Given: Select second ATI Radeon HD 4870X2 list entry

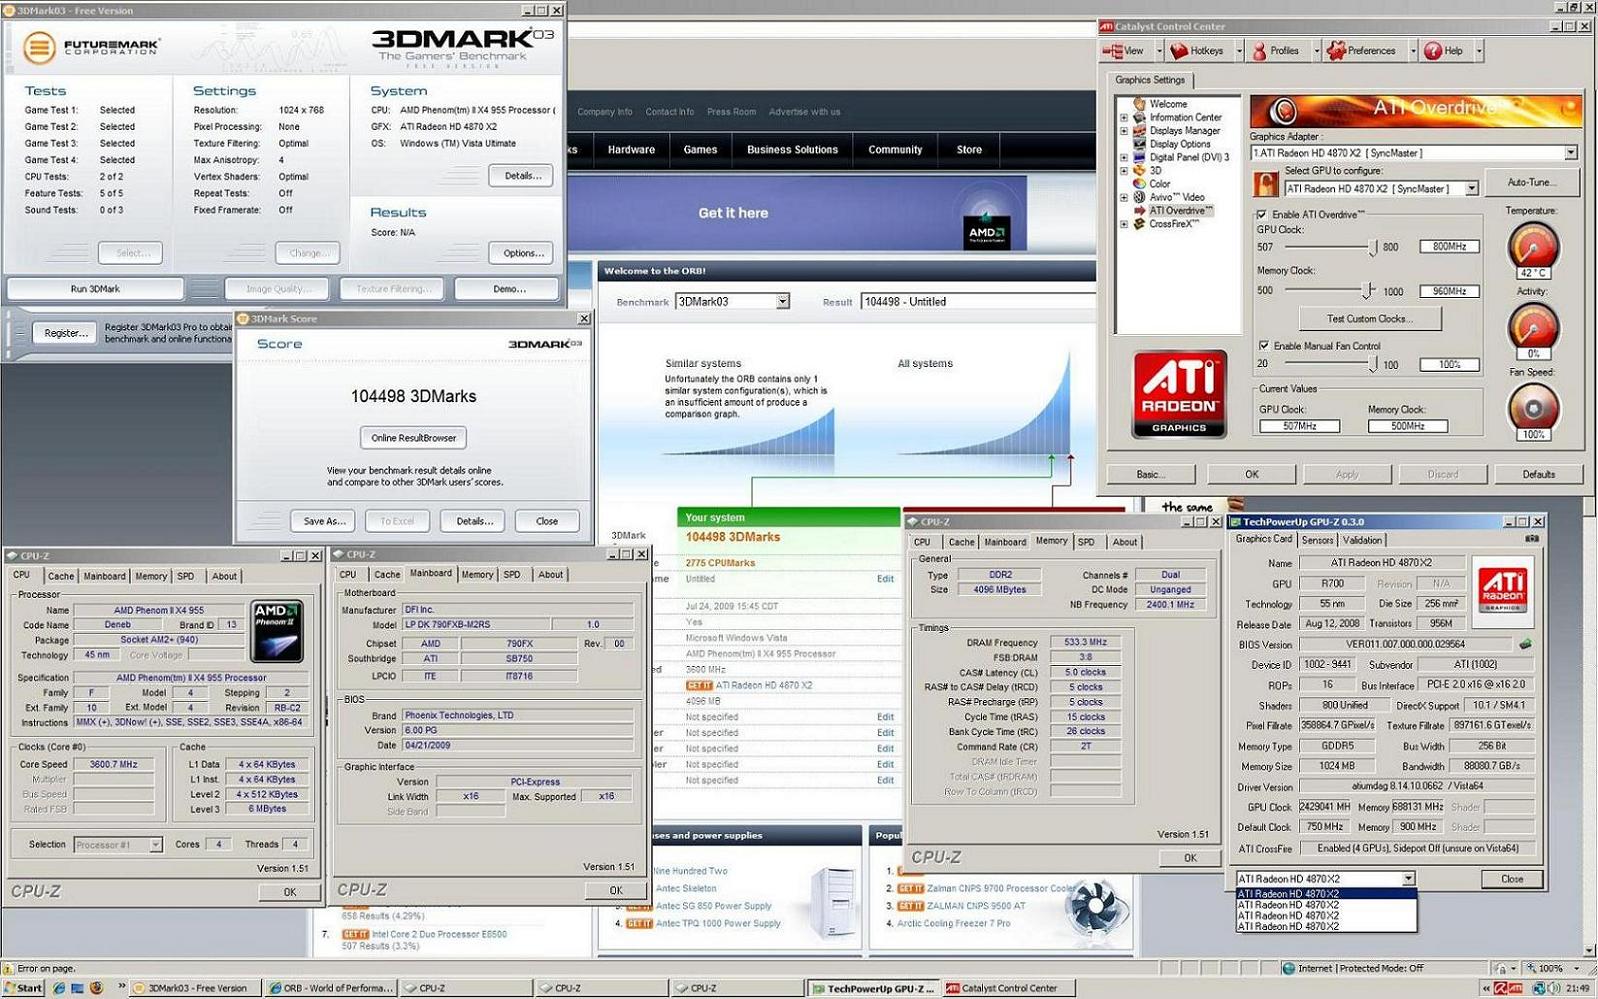Looking at the screenshot, I should [1326, 905].
